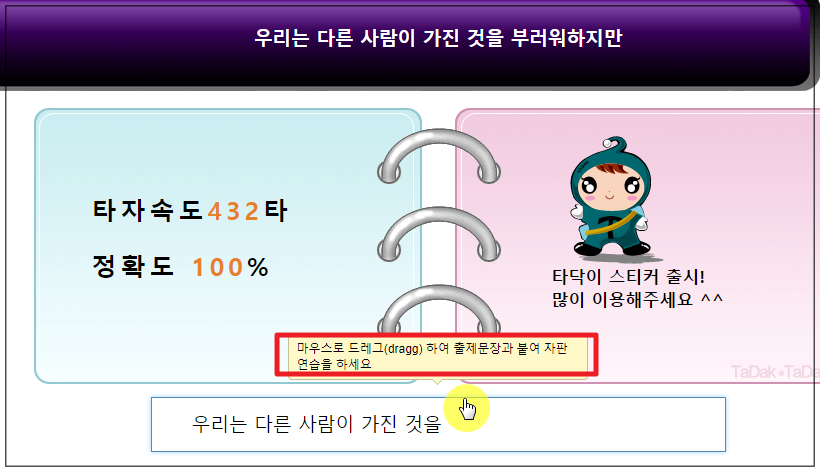This screenshot has width=820, height=472.
Task: Click inside the typing input box
Action: tap(438, 424)
